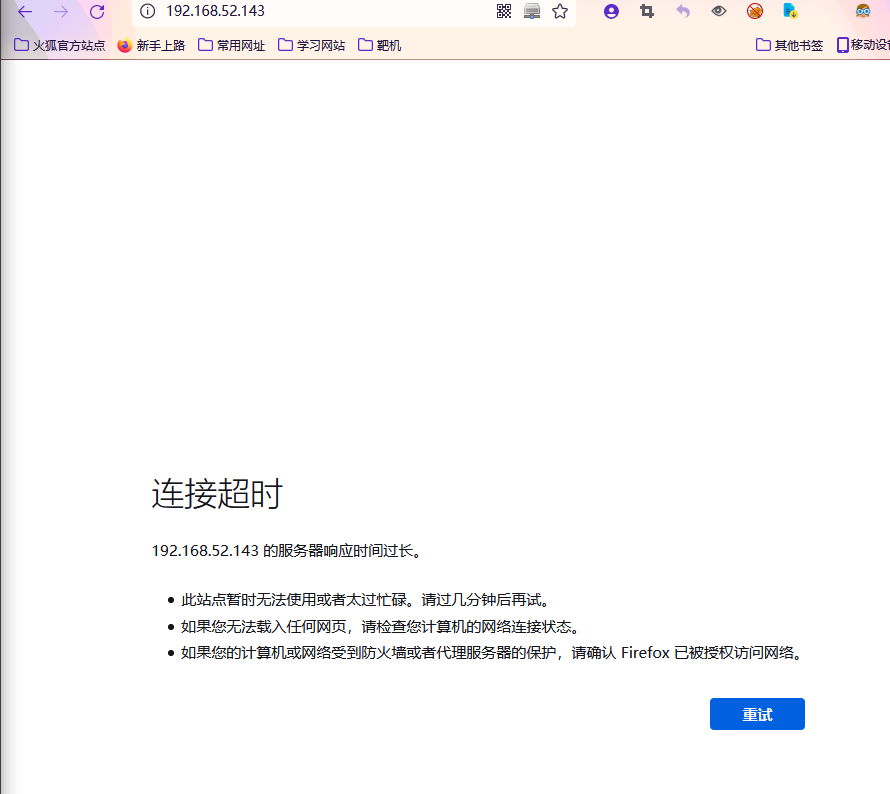
Task: Click the 重试 retry button
Action: click(757, 714)
